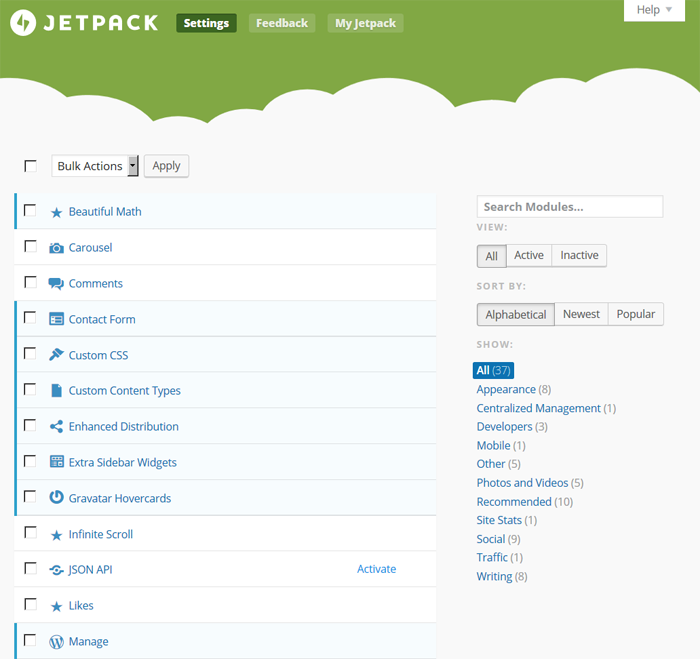Click the Custom Content Types document icon
The image size is (700, 659).
(56, 391)
